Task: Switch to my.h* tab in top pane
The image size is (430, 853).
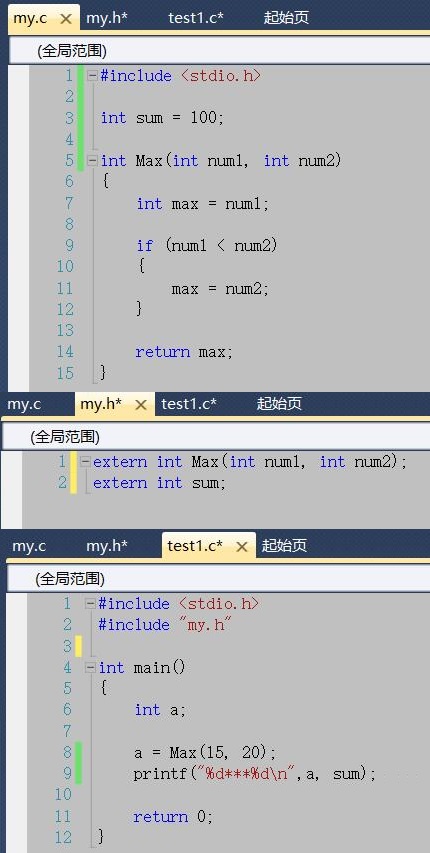Action: 107,17
